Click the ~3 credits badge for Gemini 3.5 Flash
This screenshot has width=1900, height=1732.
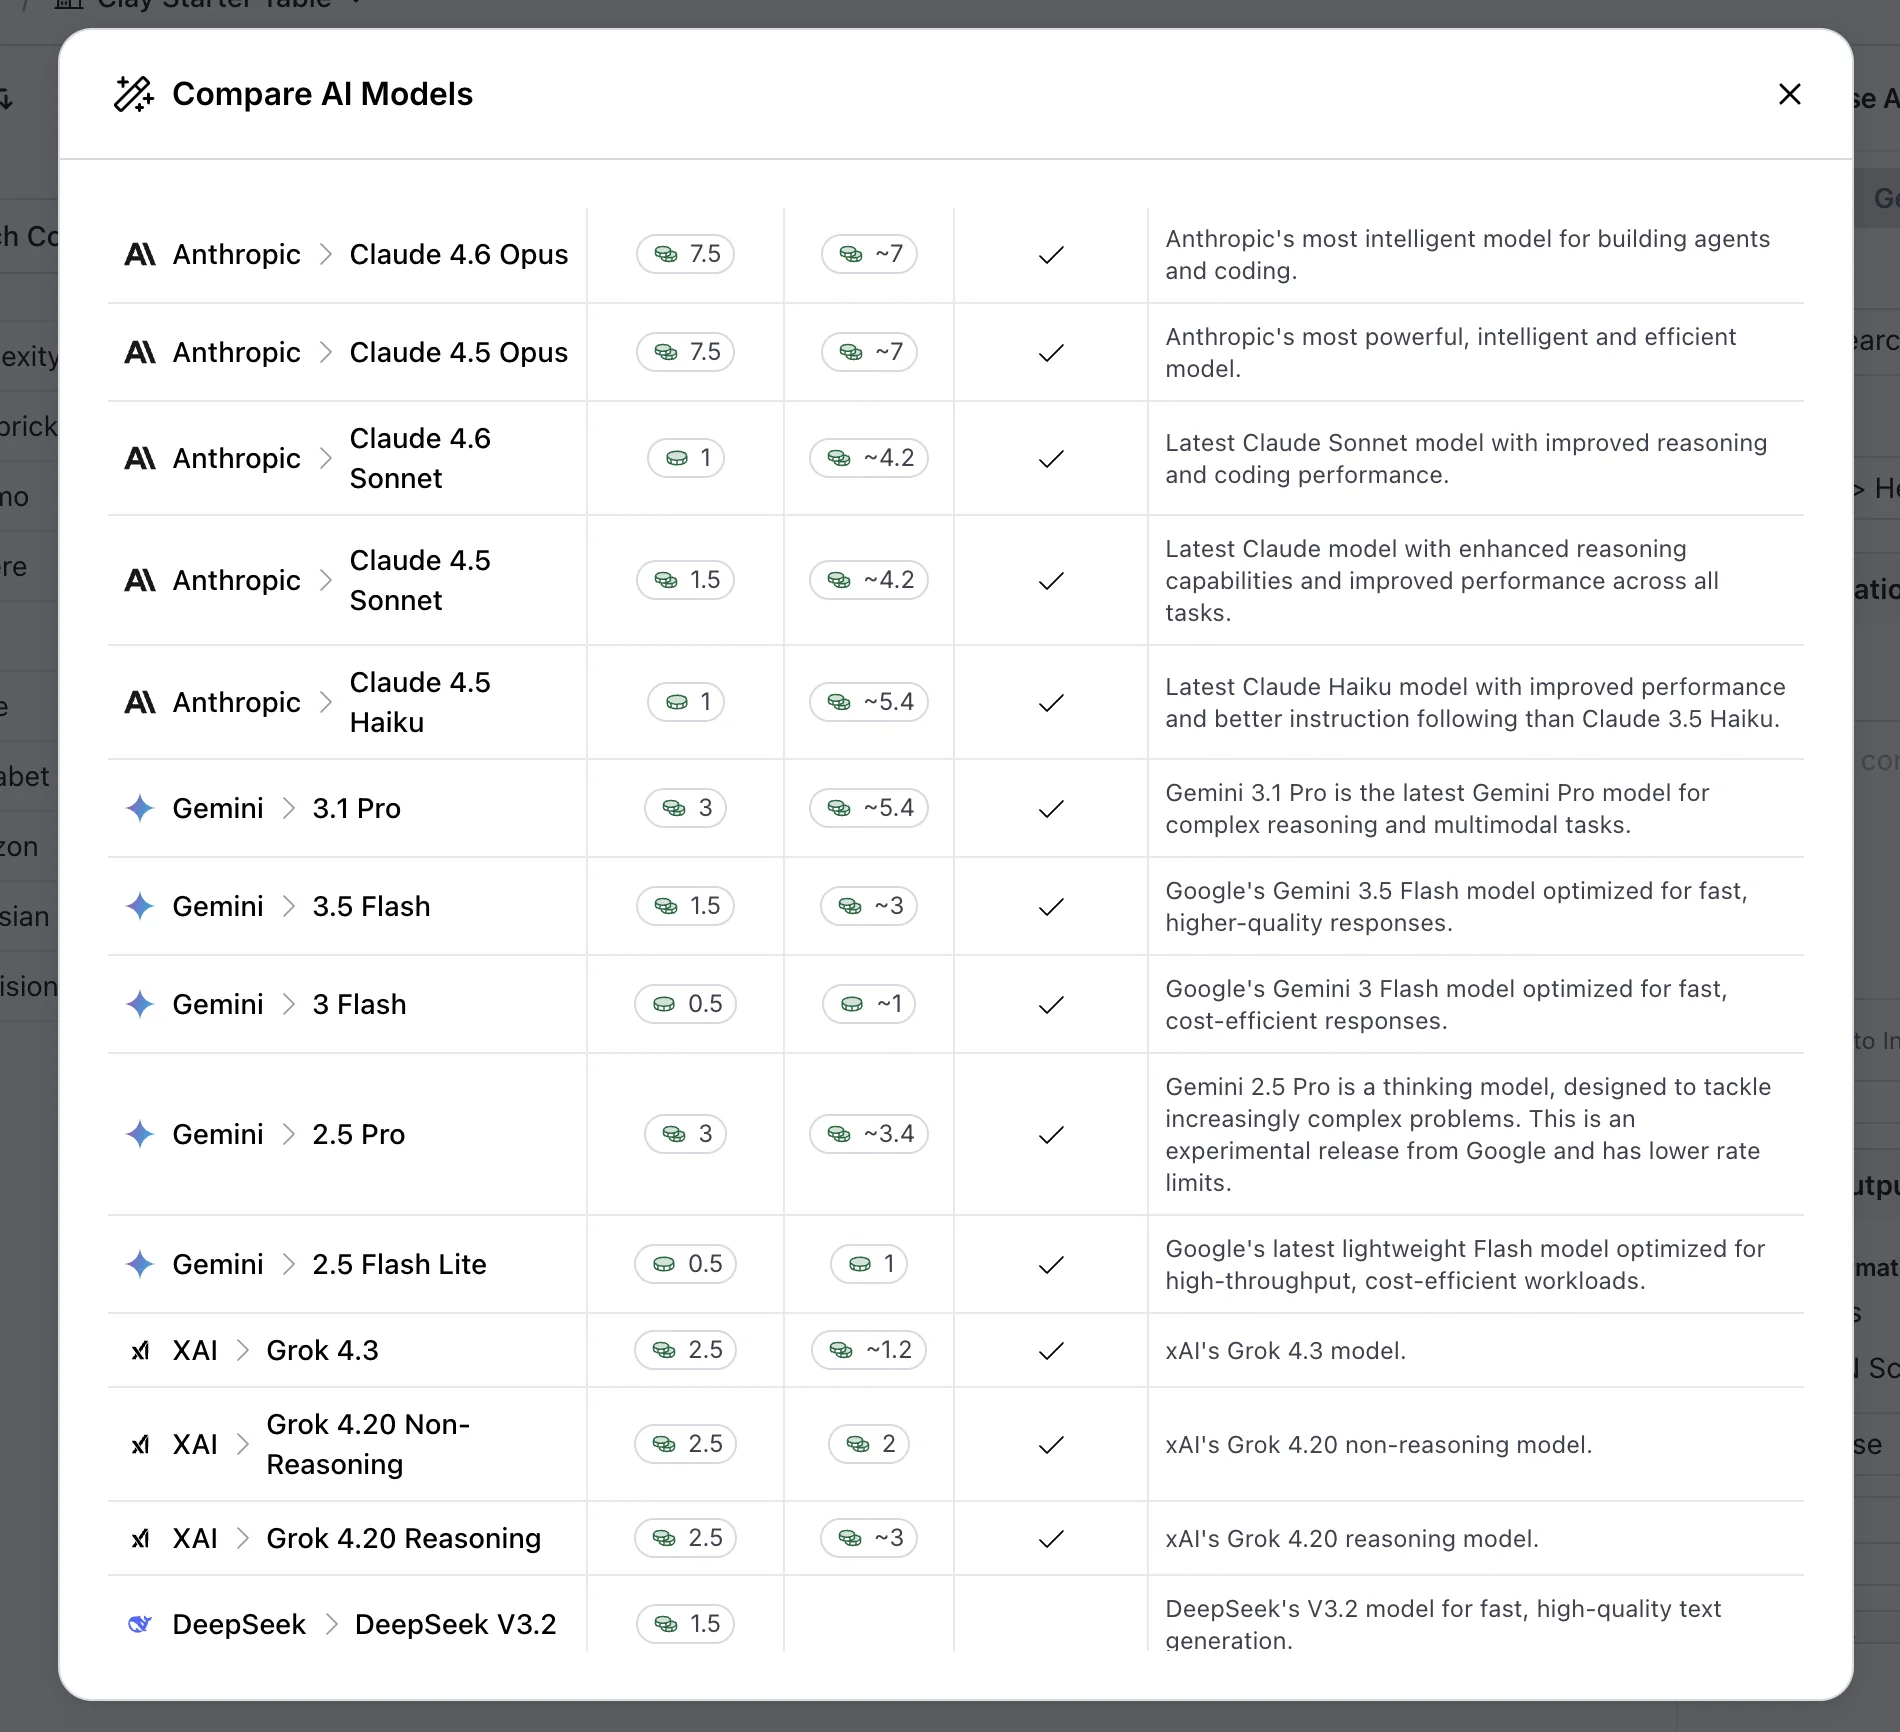tap(869, 906)
